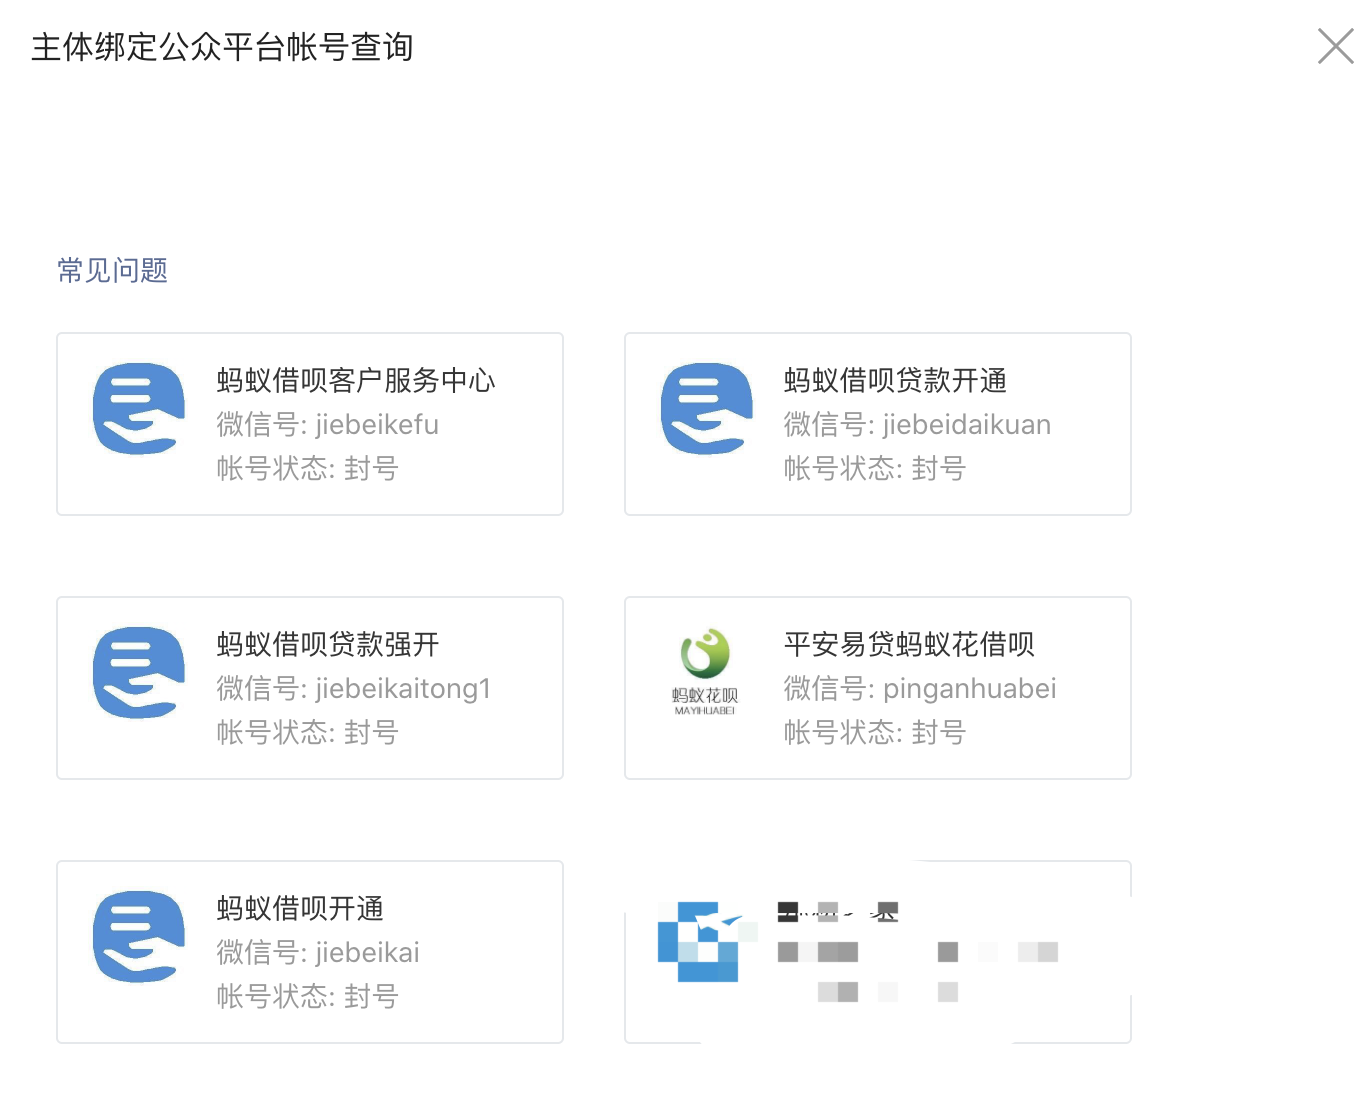Click the 蚂蚁借呗客户服务中心 account avatar

139,409
